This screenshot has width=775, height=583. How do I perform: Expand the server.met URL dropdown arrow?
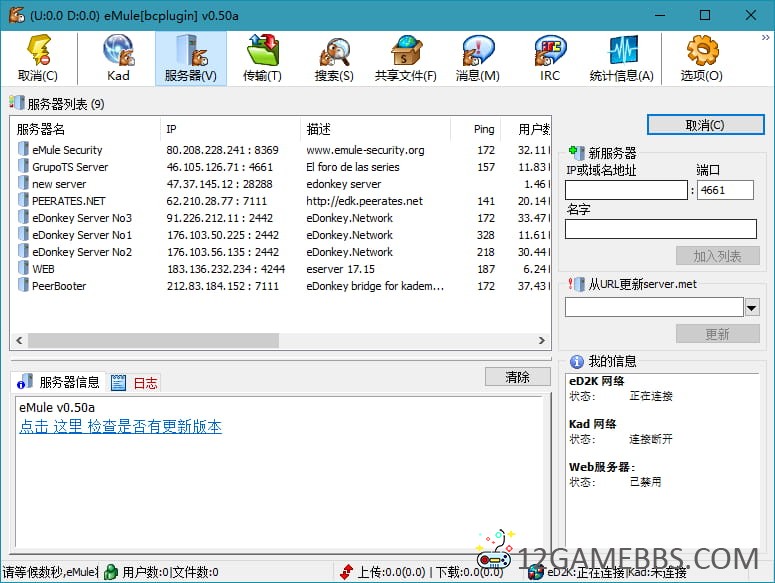pos(752,308)
